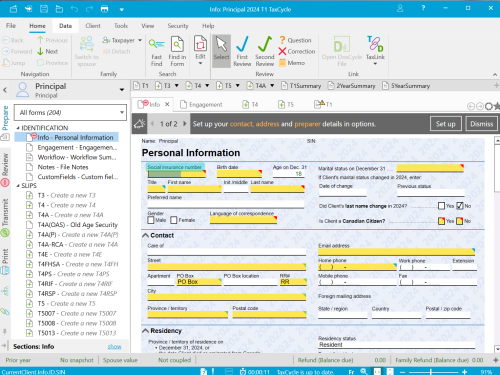Switch to the Engagement form tab
The image size is (500, 375).
point(201,105)
